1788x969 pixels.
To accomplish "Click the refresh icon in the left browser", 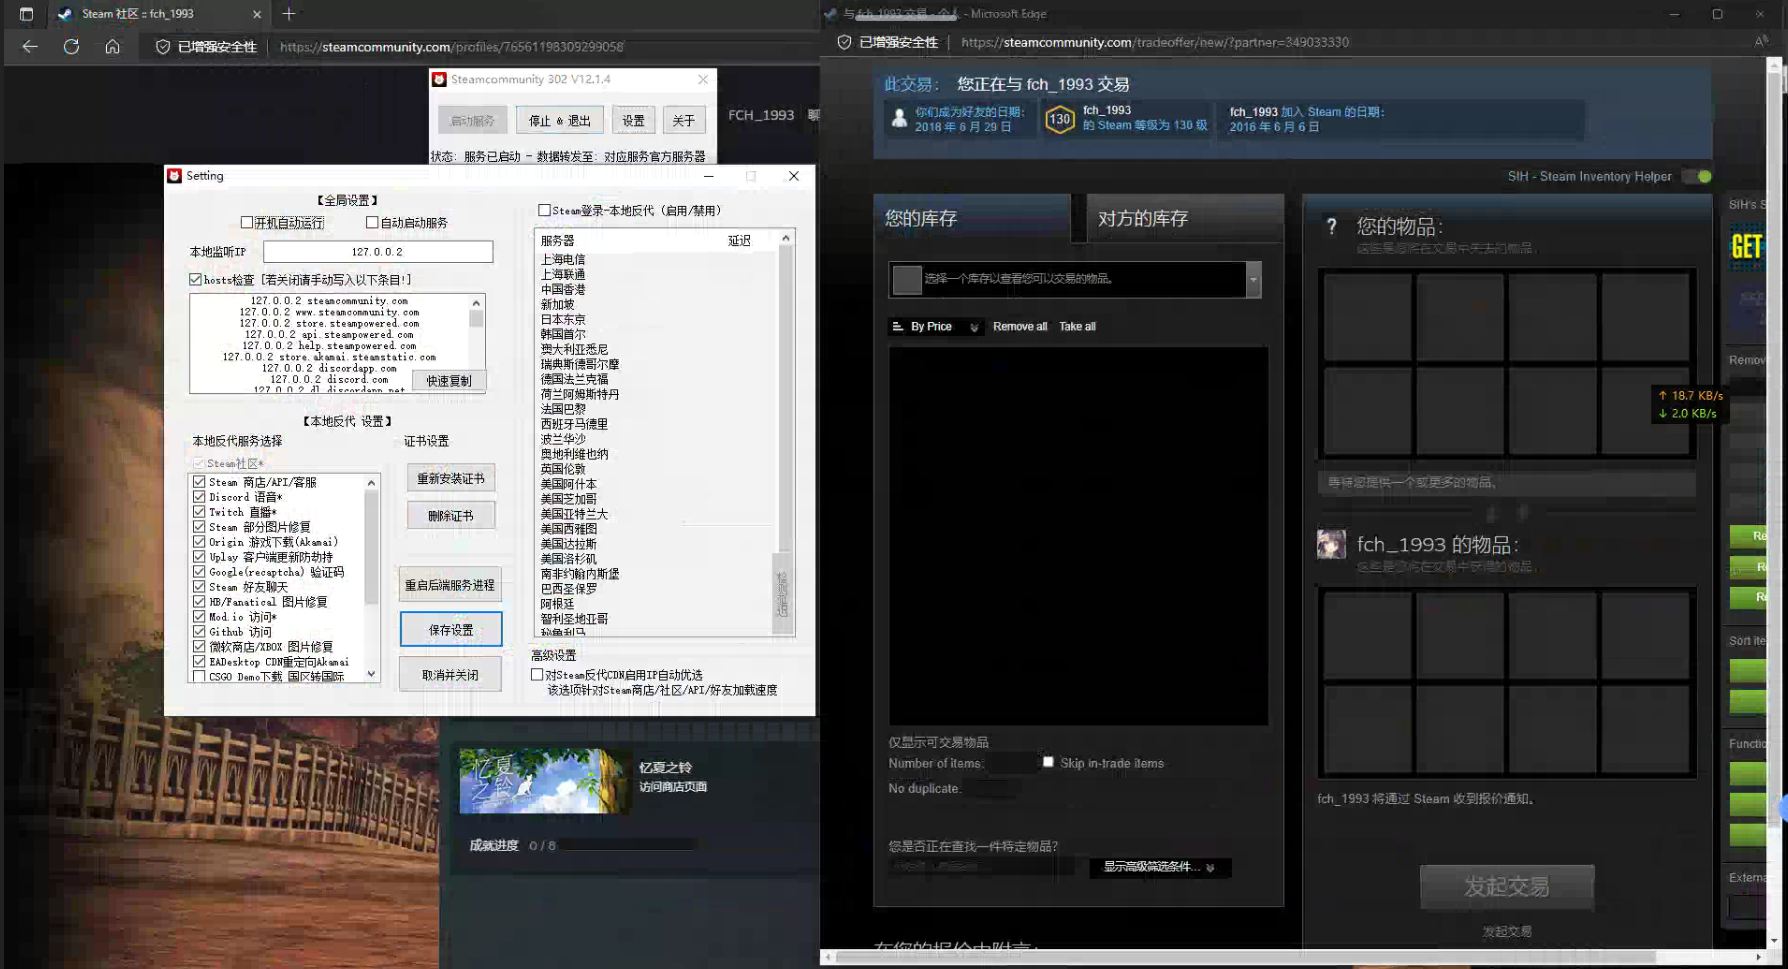I will tap(70, 46).
